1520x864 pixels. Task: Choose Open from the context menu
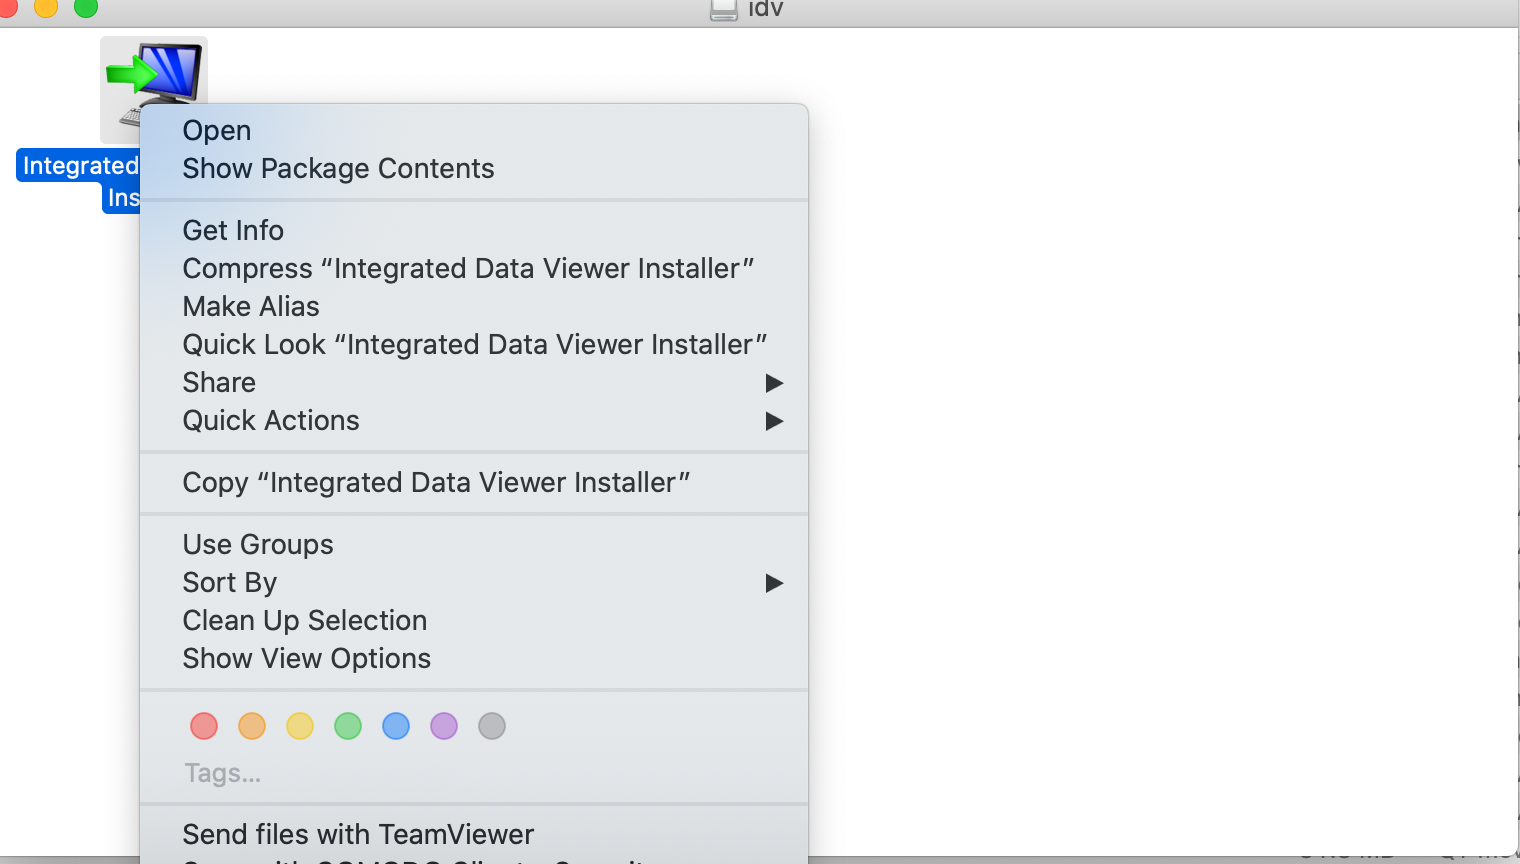[x=217, y=131]
